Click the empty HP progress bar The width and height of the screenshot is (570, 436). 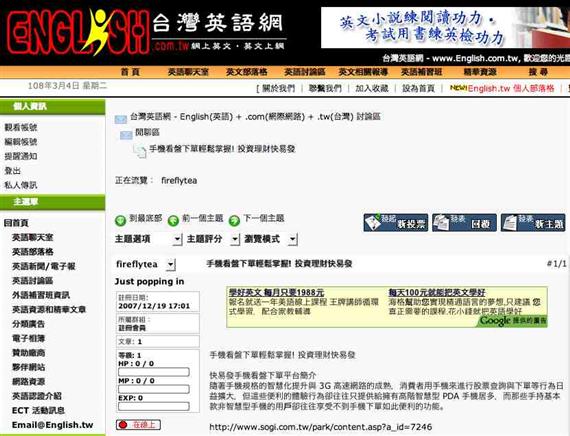pyautogui.click(x=154, y=372)
